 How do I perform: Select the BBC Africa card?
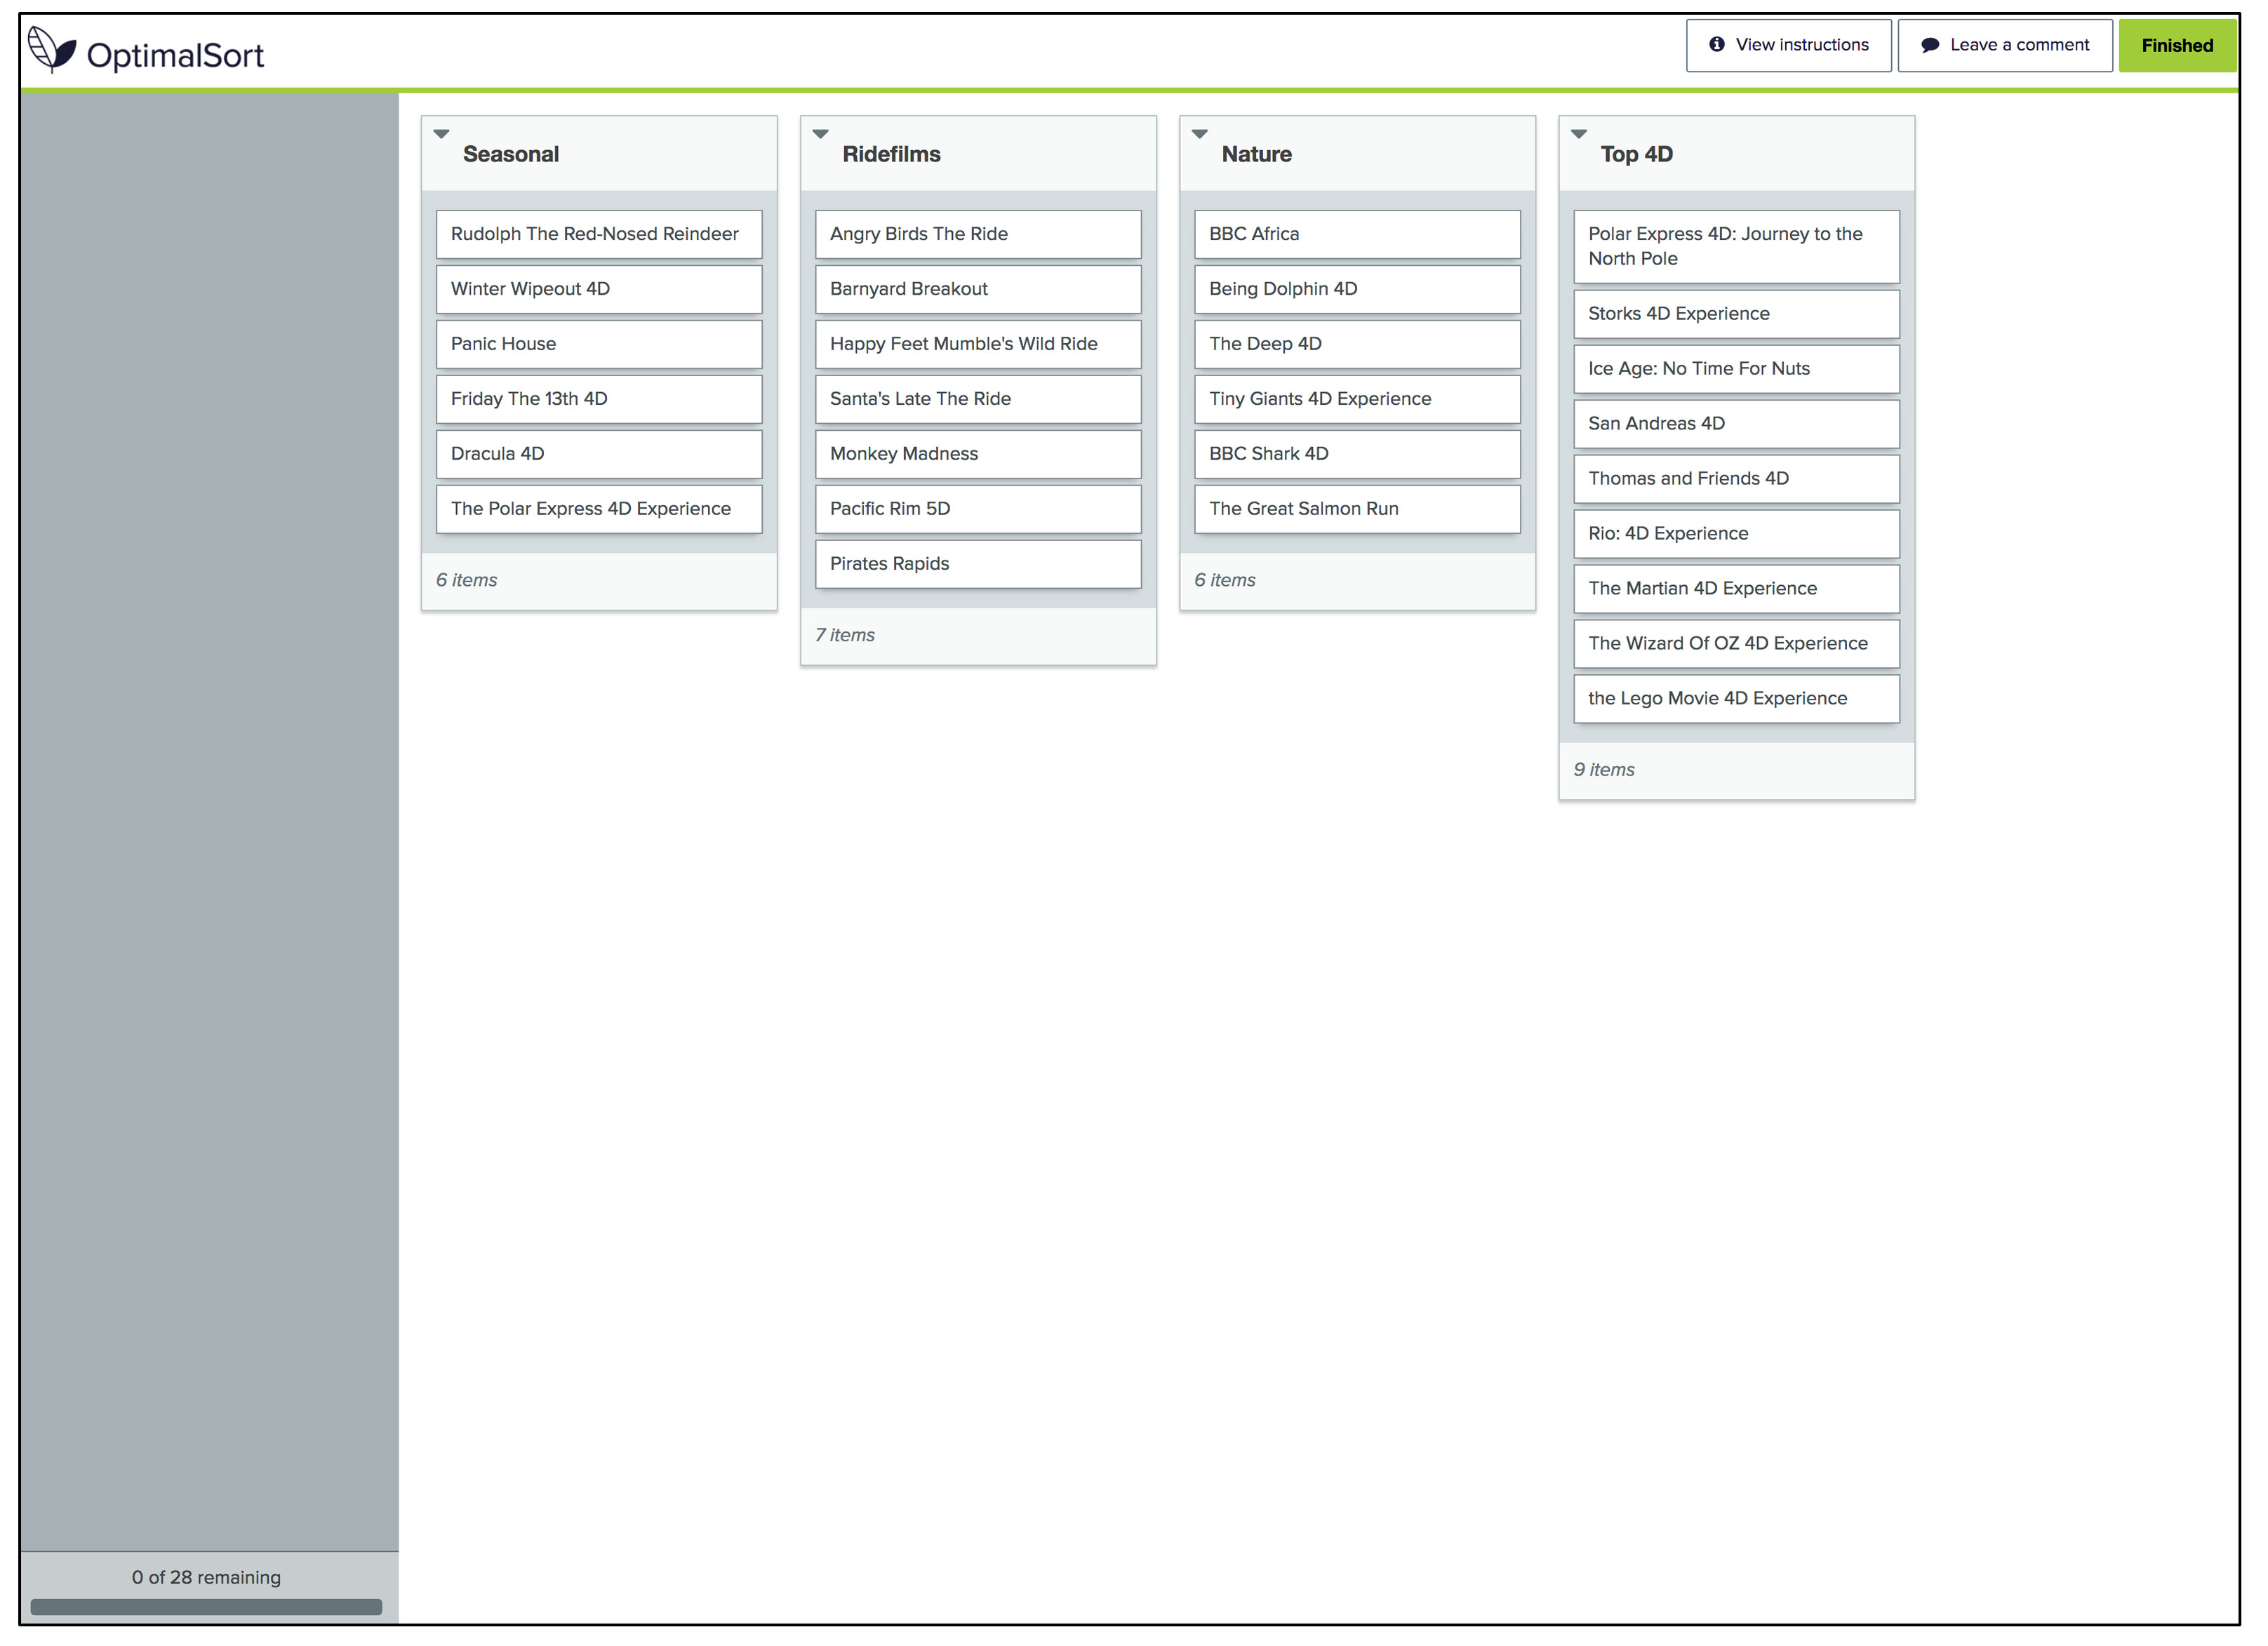click(1357, 234)
